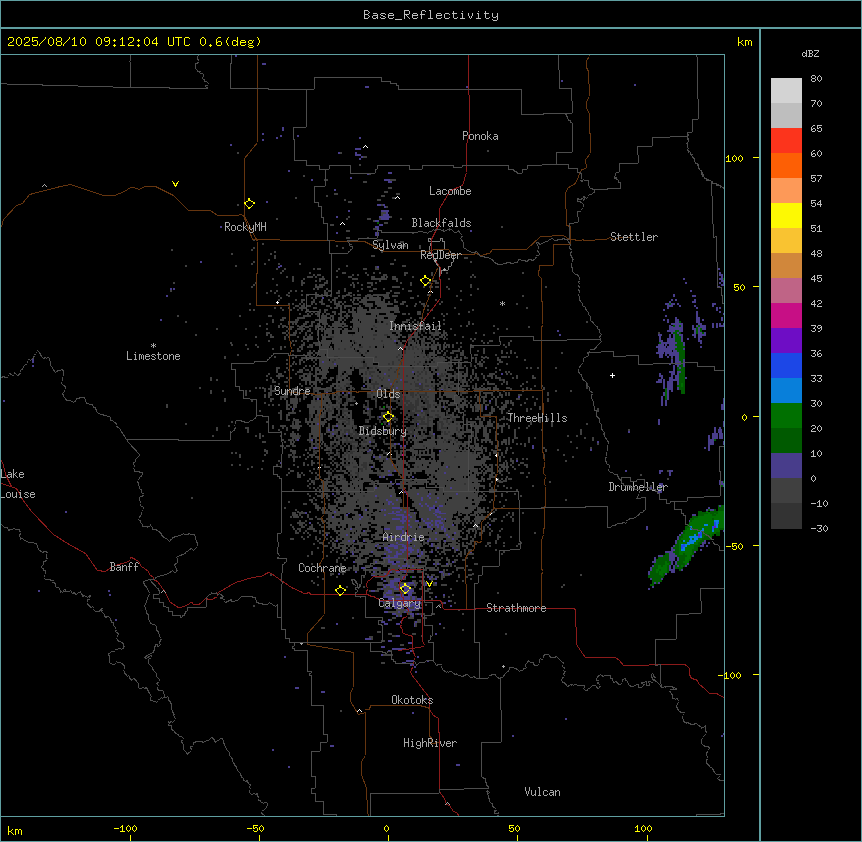862x842 pixels.
Task: Click the Strathmore label
Action: coord(516,608)
